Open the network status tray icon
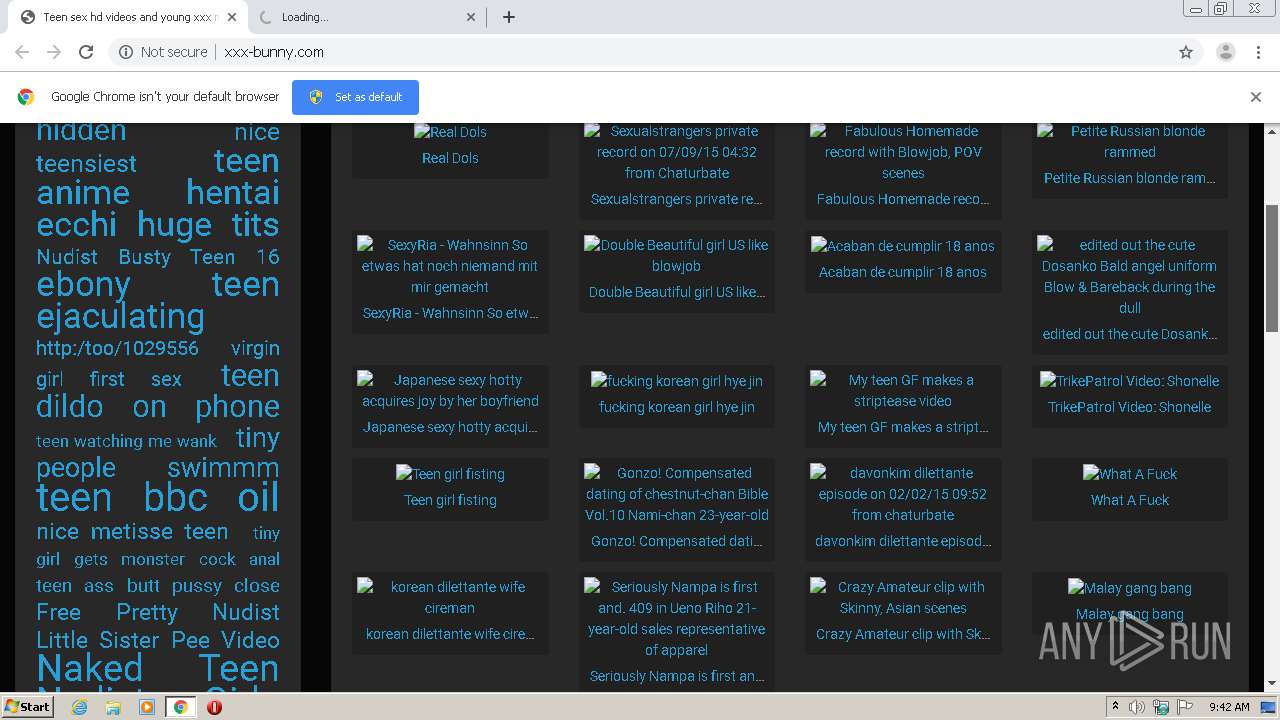 [1161, 707]
